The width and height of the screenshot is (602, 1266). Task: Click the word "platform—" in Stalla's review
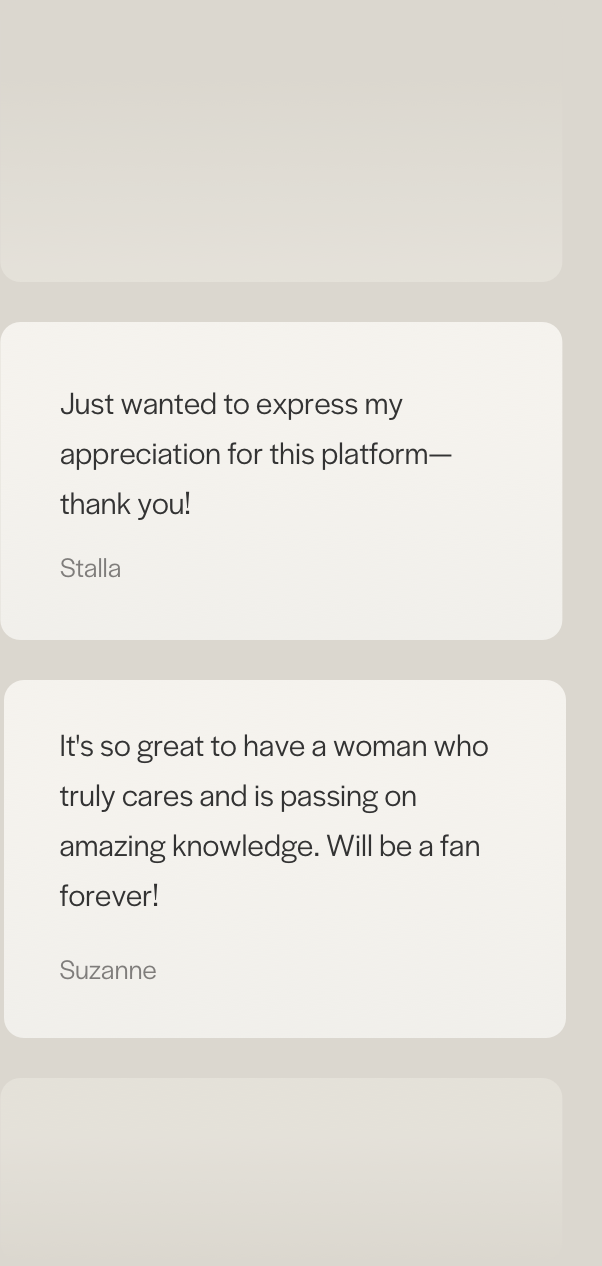pyautogui.click(x=387, y=454)
